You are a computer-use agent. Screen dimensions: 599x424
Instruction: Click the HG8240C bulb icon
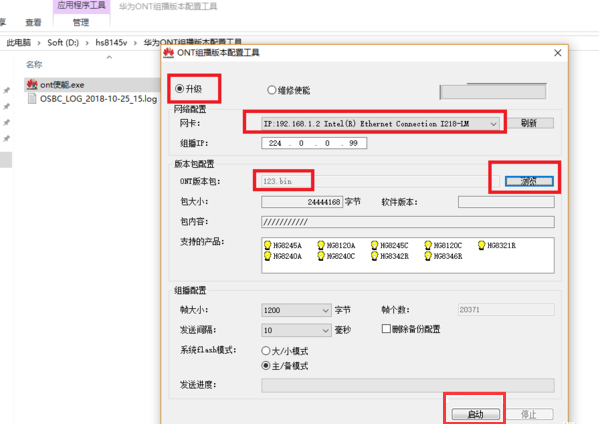click(321, 256)
